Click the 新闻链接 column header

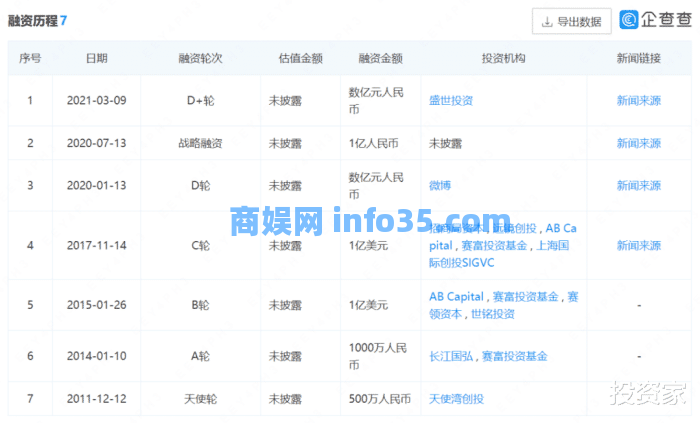click(638, 58)
